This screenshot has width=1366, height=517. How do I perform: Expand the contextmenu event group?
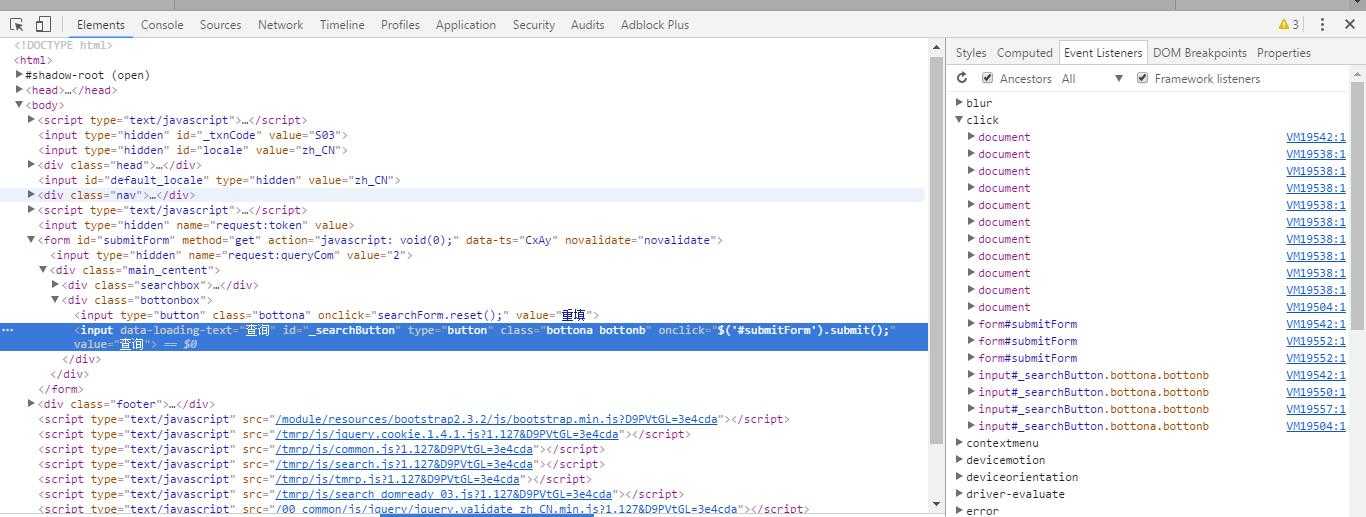(x=959, y=442)
